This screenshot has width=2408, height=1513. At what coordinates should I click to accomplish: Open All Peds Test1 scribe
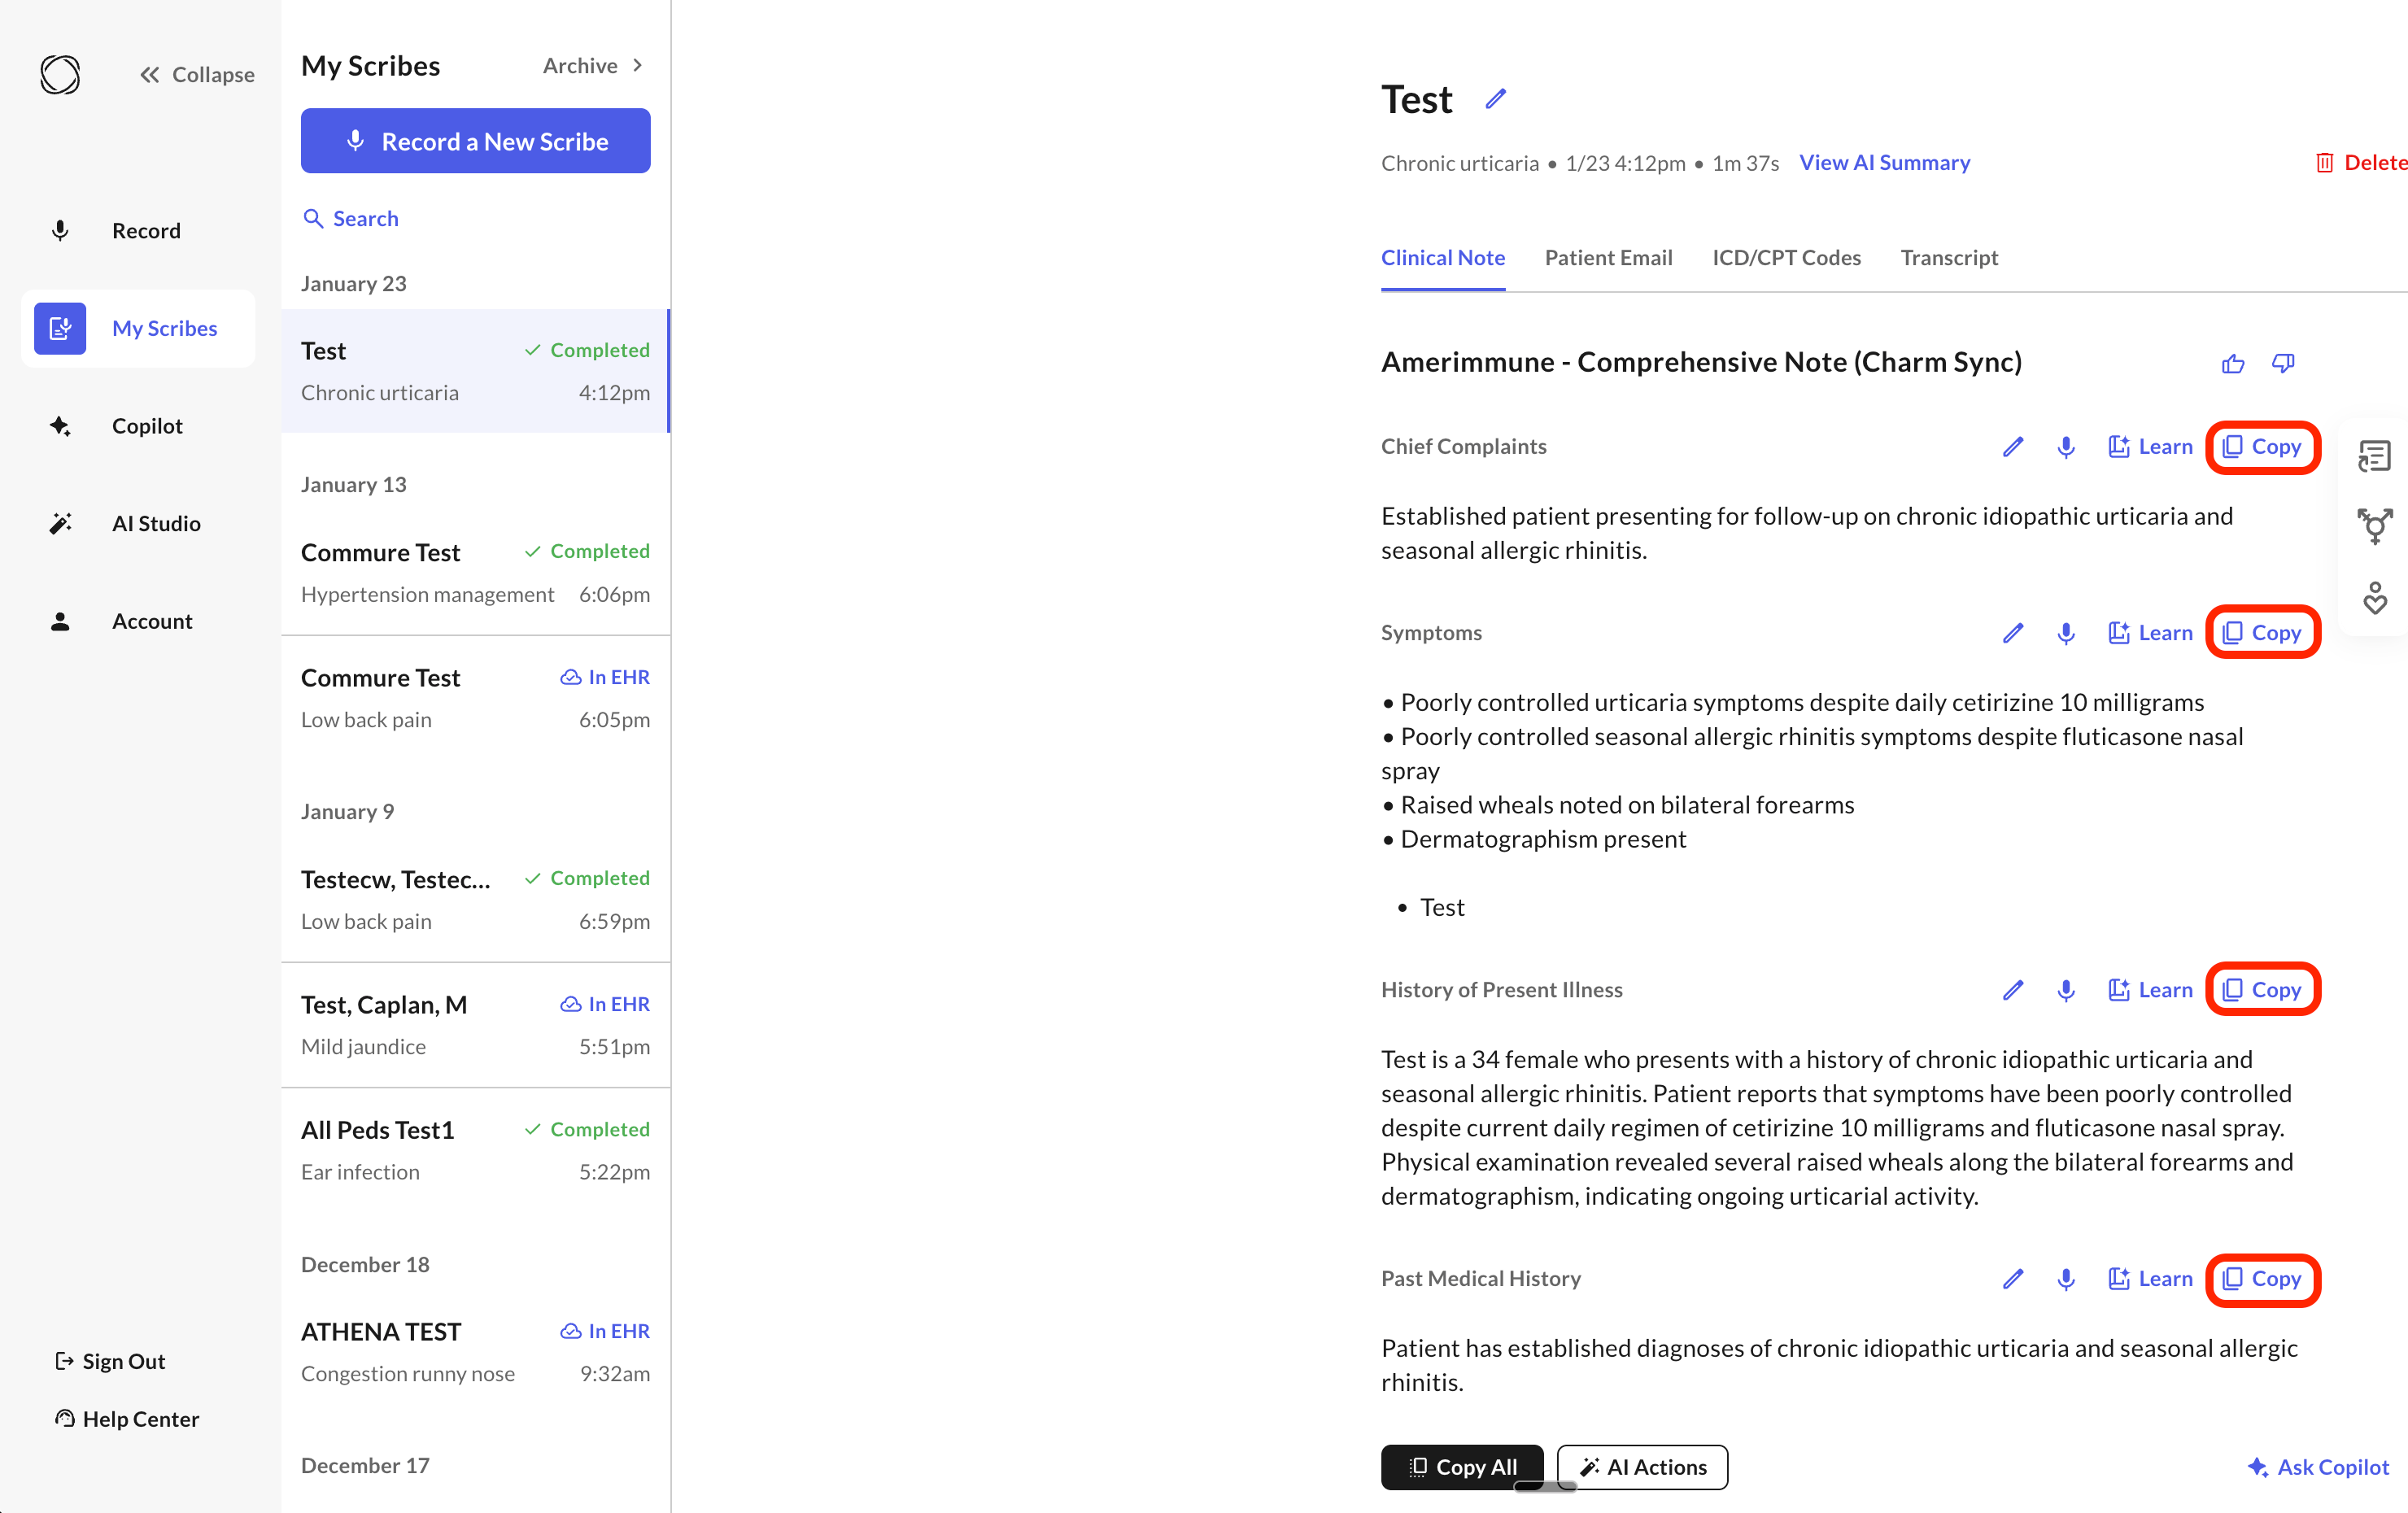(475, 1150)
